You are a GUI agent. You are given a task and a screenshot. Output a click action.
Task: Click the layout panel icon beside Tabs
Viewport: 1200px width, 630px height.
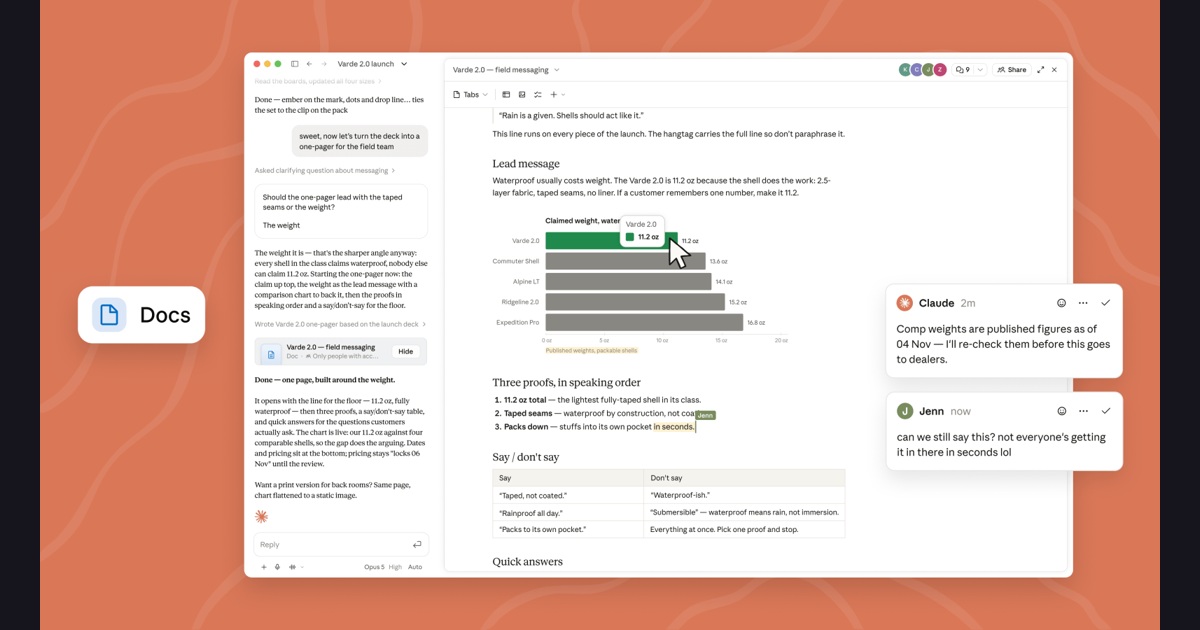coord(506,95)
